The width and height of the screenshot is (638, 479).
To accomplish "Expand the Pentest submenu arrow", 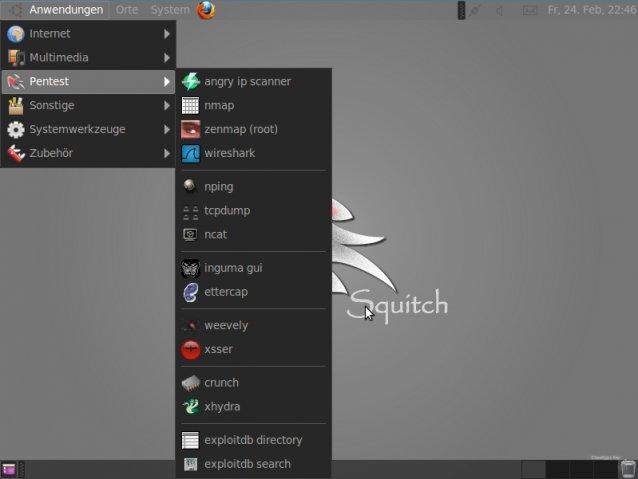I will click(x=166, y=82).
